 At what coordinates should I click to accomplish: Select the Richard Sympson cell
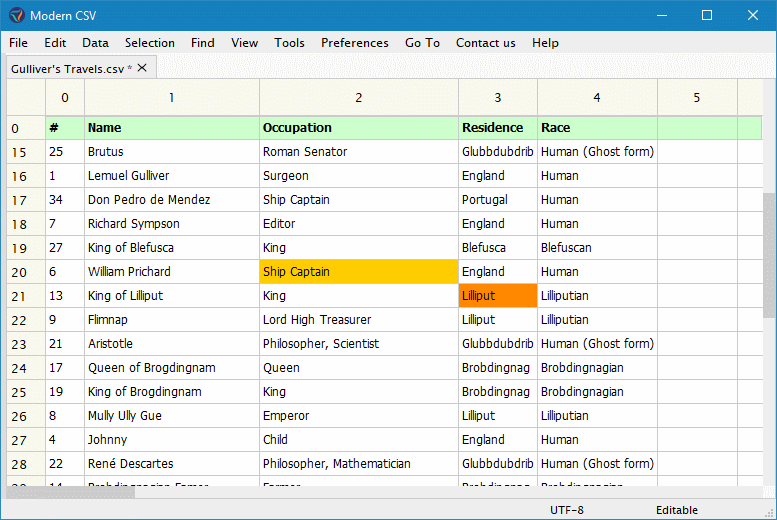(171, 224)
